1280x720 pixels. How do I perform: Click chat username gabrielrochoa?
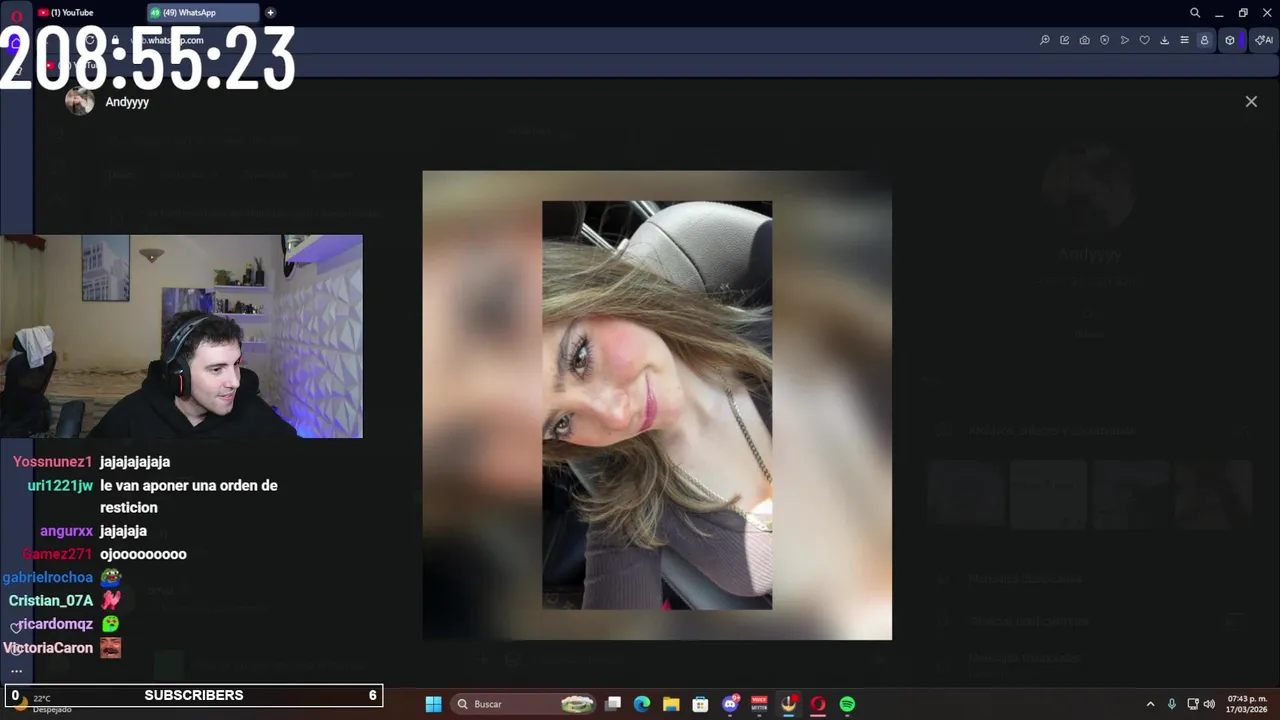tap(47, 577)
